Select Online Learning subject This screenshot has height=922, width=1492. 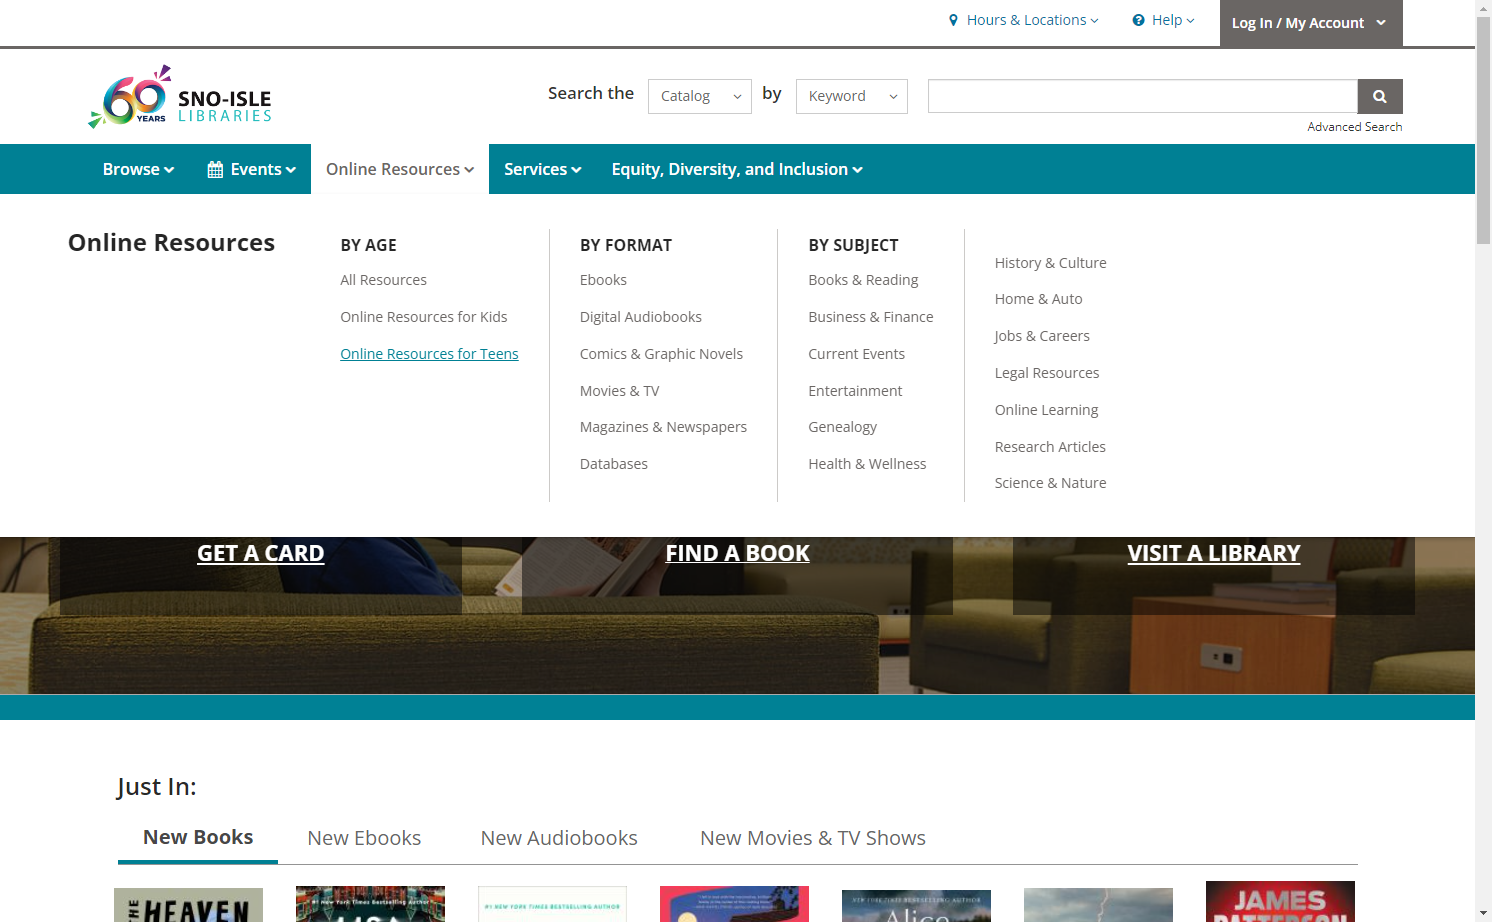tap(1047, 410)
